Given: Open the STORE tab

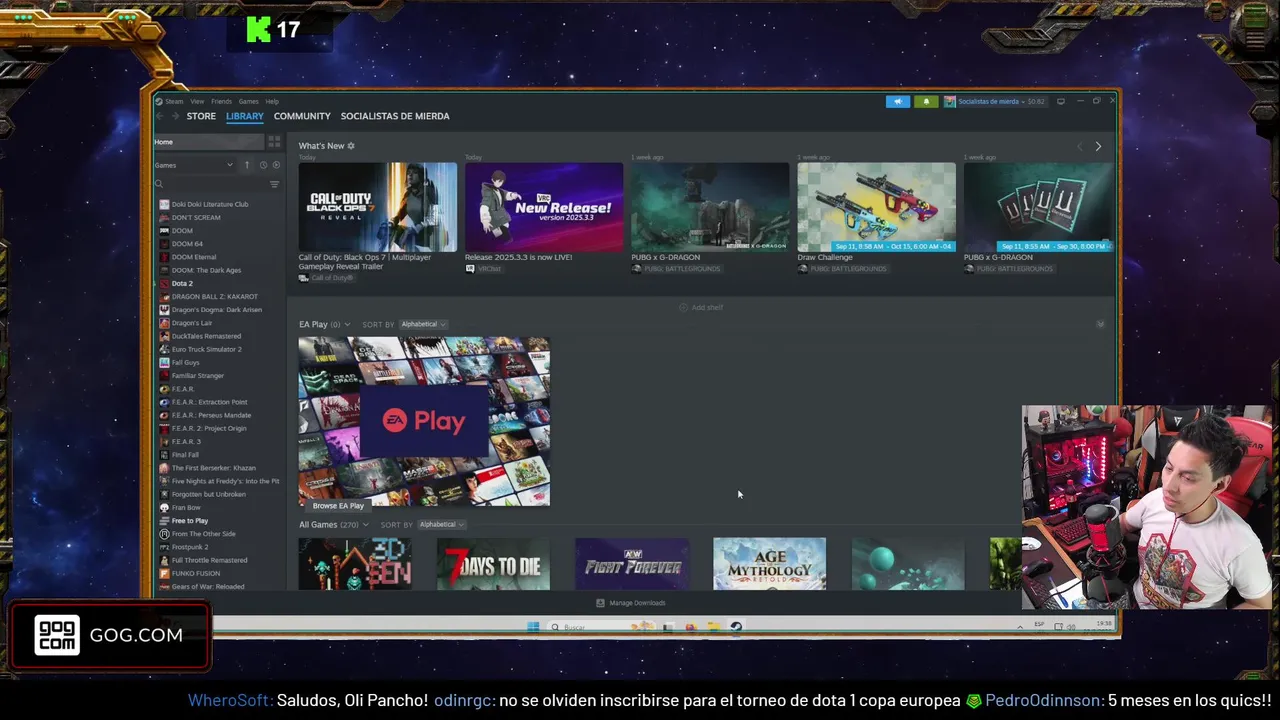Looking at the screenshot, I should tap(201, 116).
